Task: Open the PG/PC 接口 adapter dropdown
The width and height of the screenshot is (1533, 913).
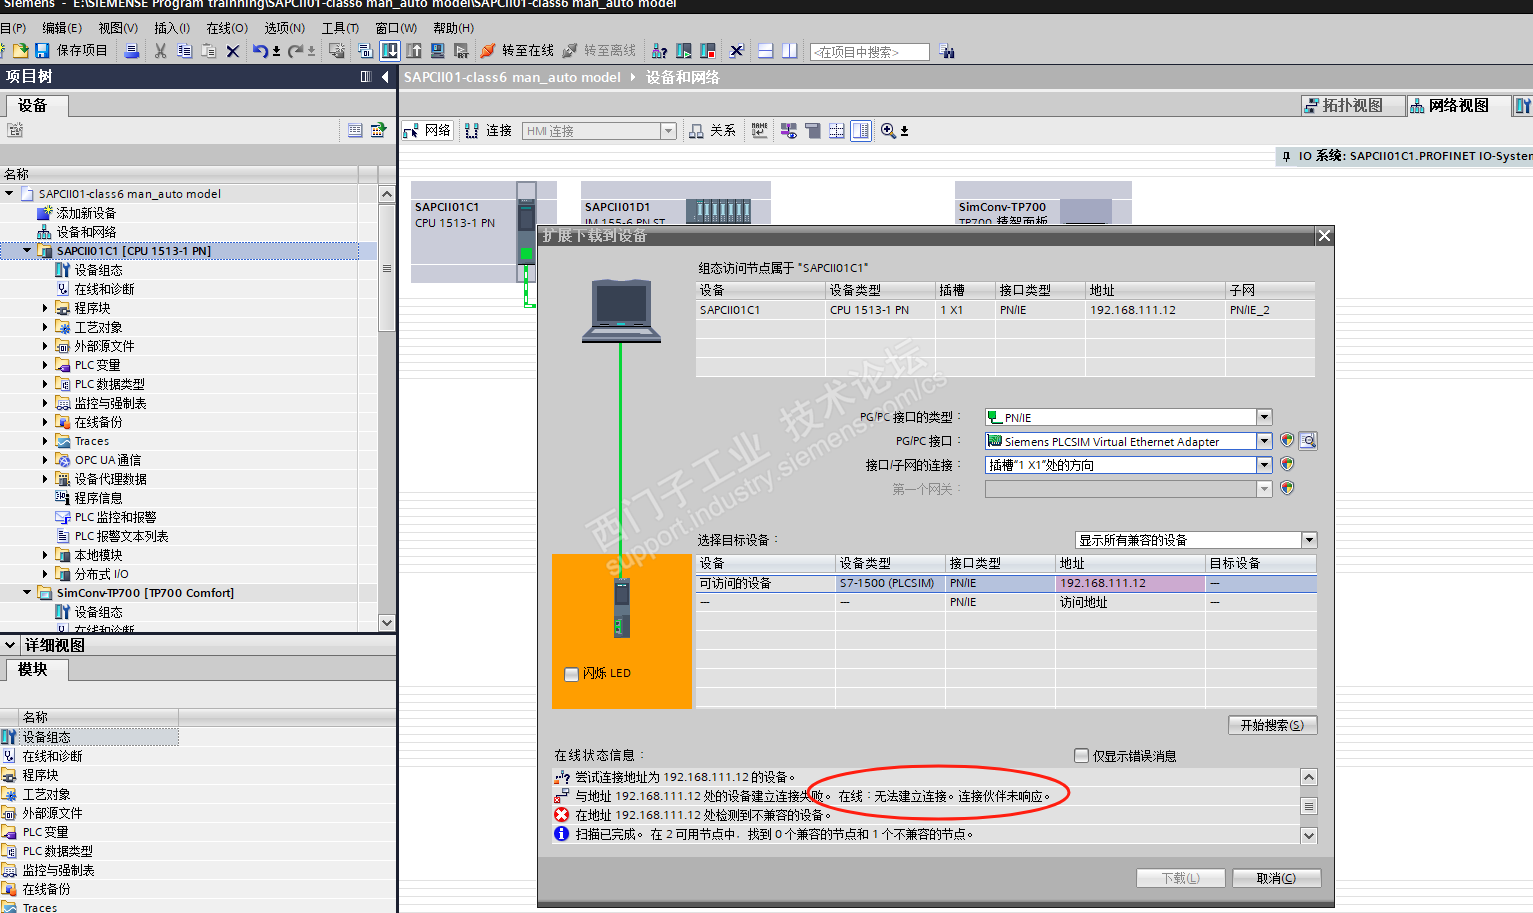Action: (1264, 441)
